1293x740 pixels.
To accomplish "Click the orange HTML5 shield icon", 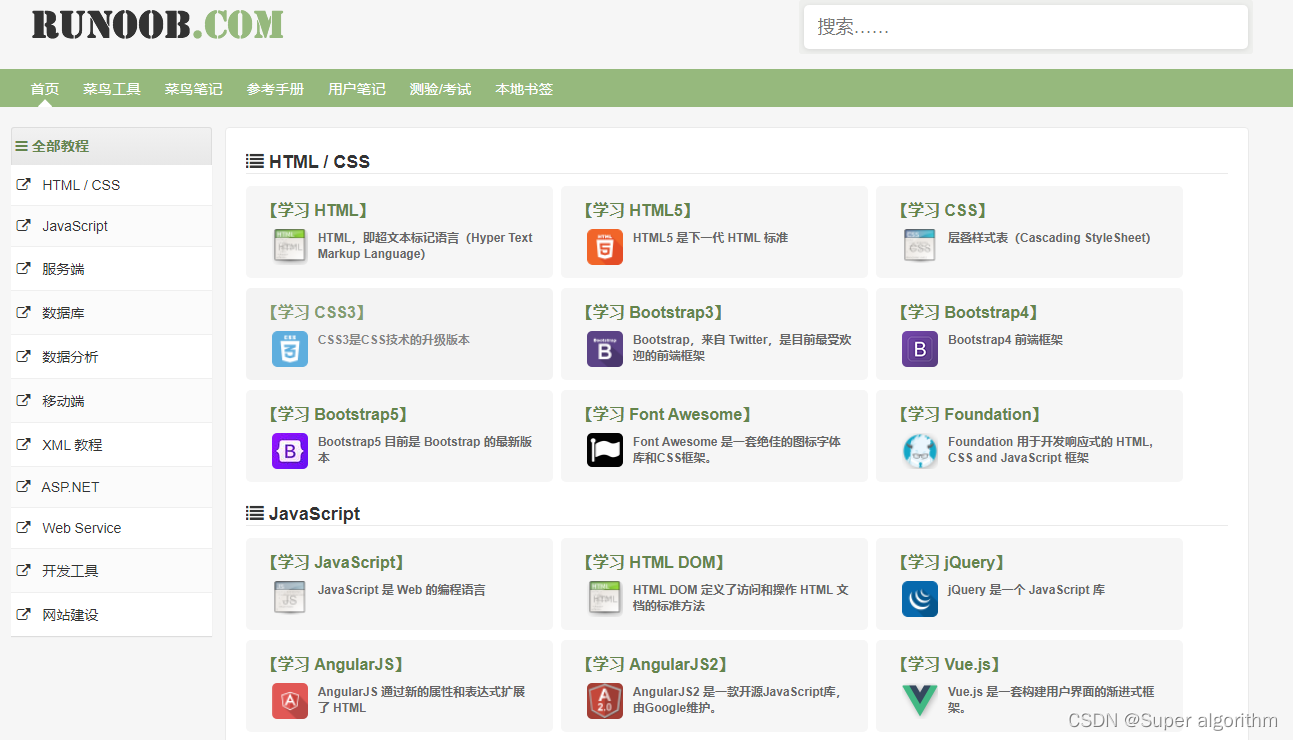I will click(605, 247).
